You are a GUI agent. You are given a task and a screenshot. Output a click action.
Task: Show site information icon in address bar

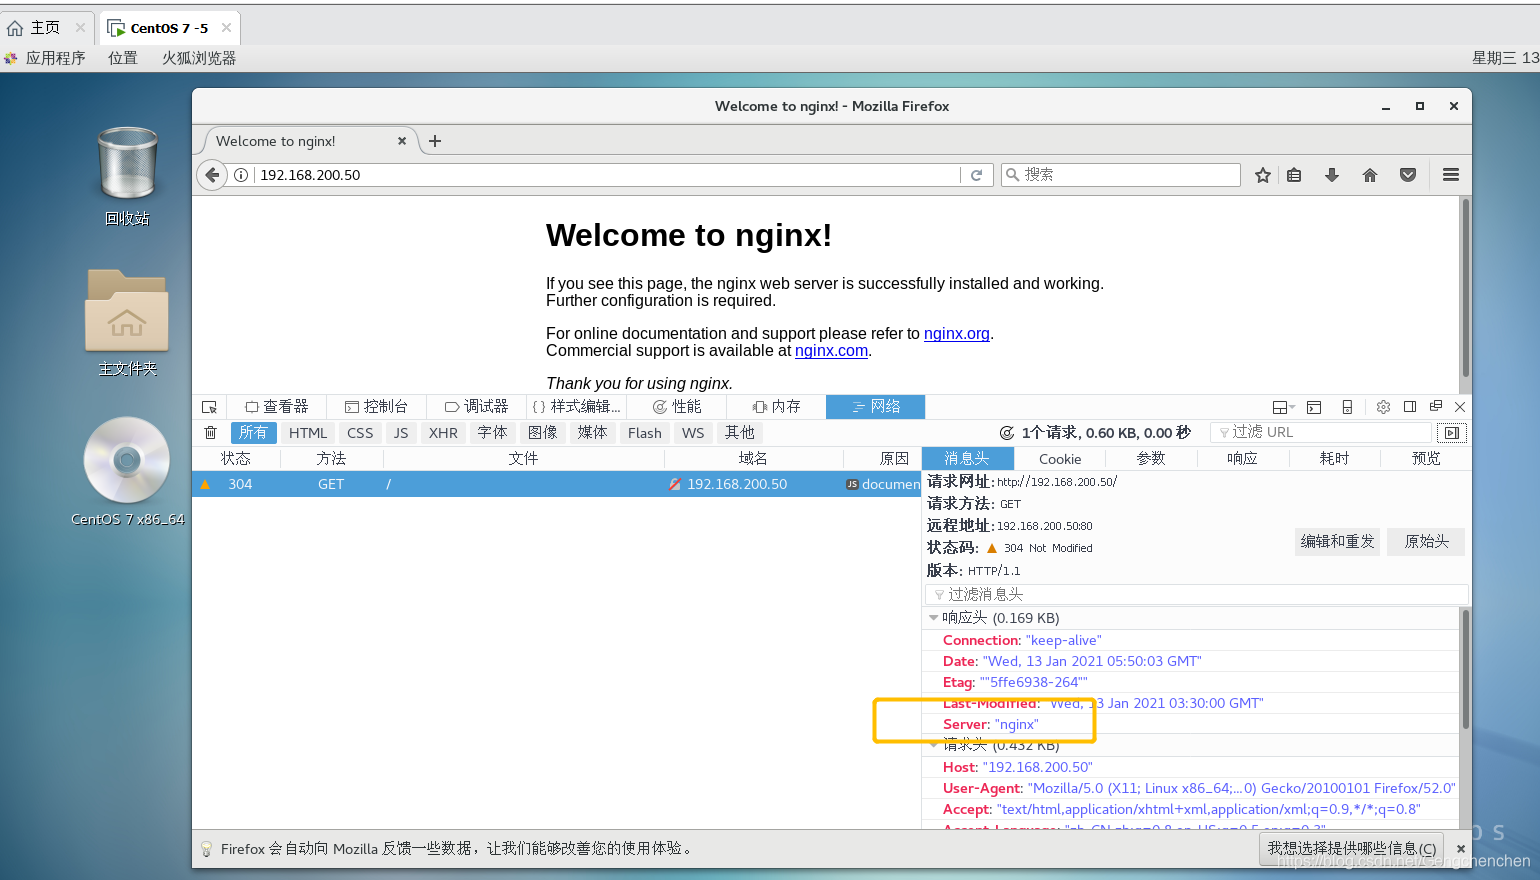coord(241,175)
